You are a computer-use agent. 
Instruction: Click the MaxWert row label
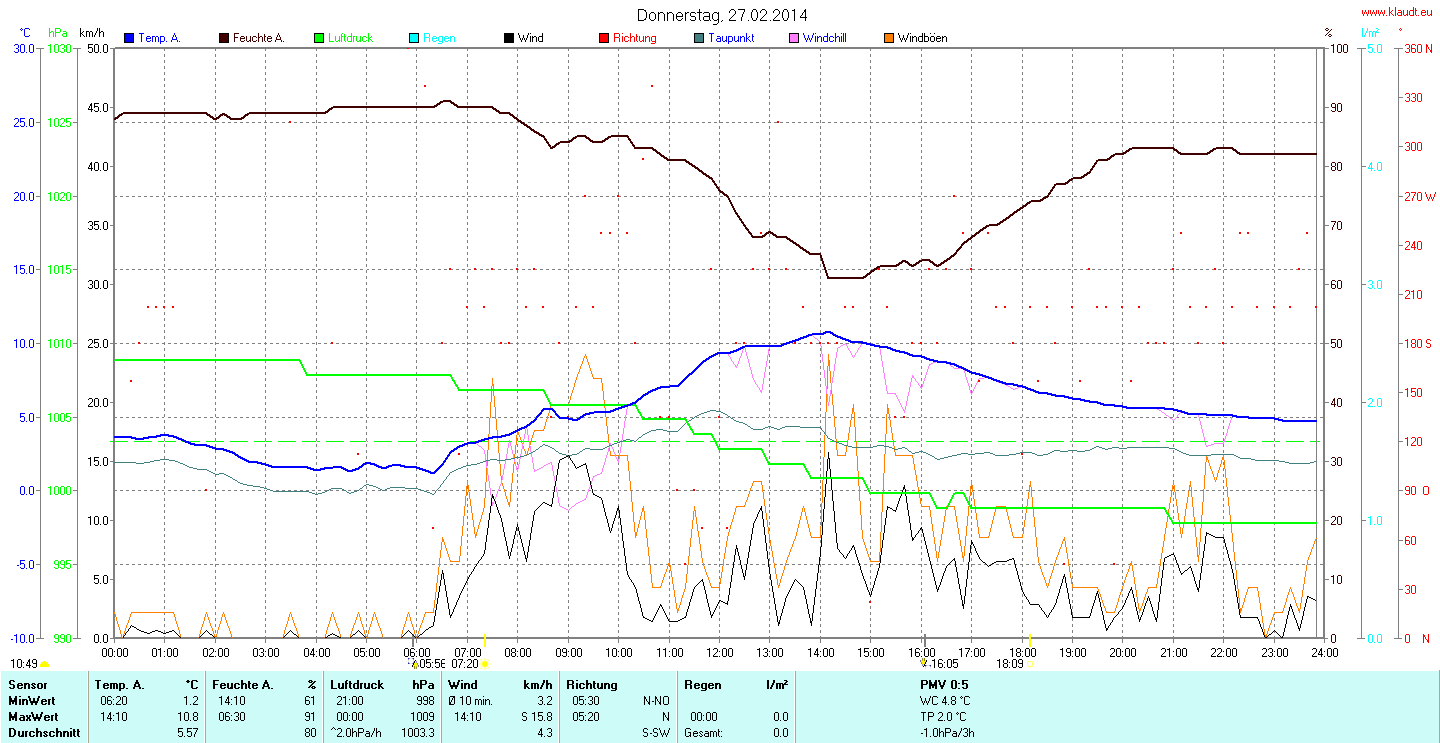(x=32, y=717)
